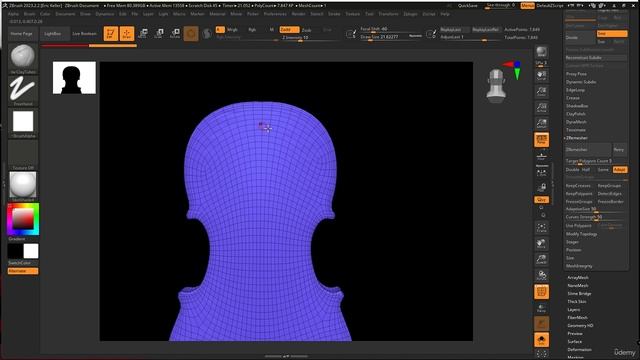Toggle the Rgb channel

pyautogui.click(x=252, y=30)
